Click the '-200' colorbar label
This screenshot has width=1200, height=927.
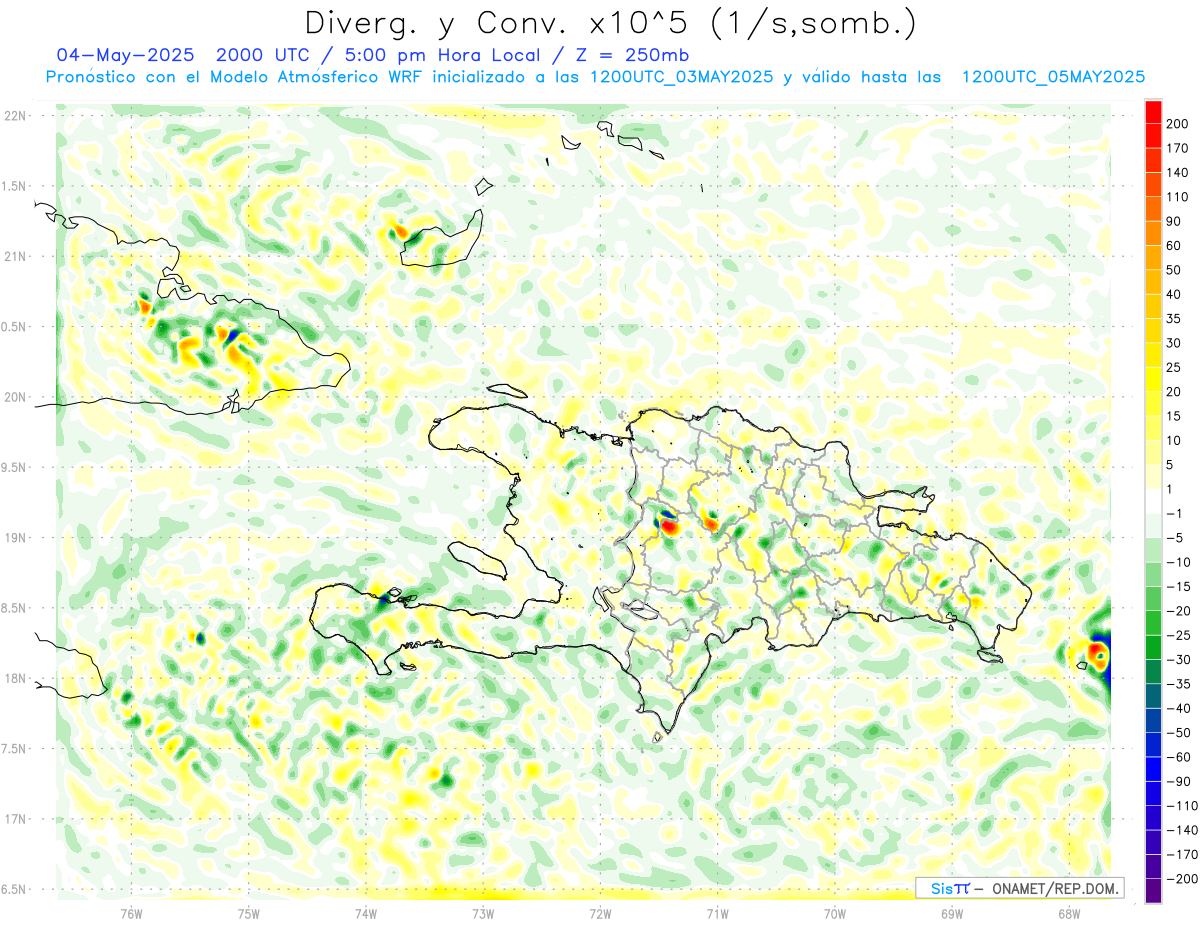tap(1182, 879)
